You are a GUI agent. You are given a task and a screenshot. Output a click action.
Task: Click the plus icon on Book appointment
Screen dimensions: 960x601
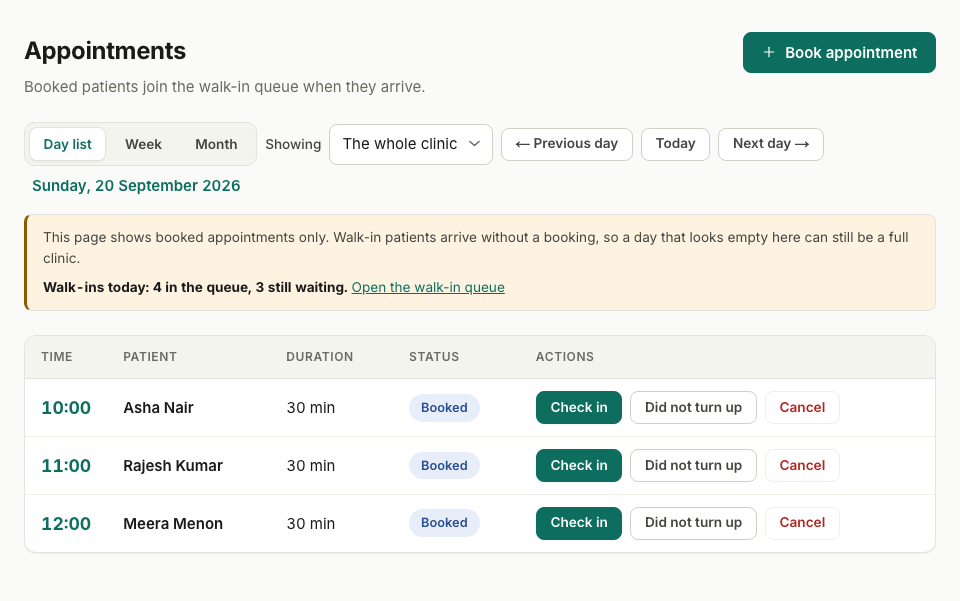pyautogui.click(x=768, y=53)
